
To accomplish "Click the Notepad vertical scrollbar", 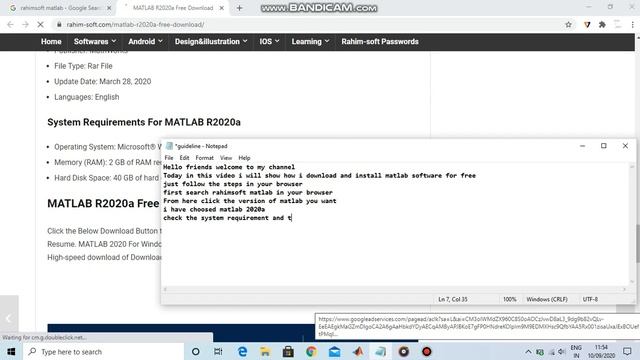I will coord(632,224).
